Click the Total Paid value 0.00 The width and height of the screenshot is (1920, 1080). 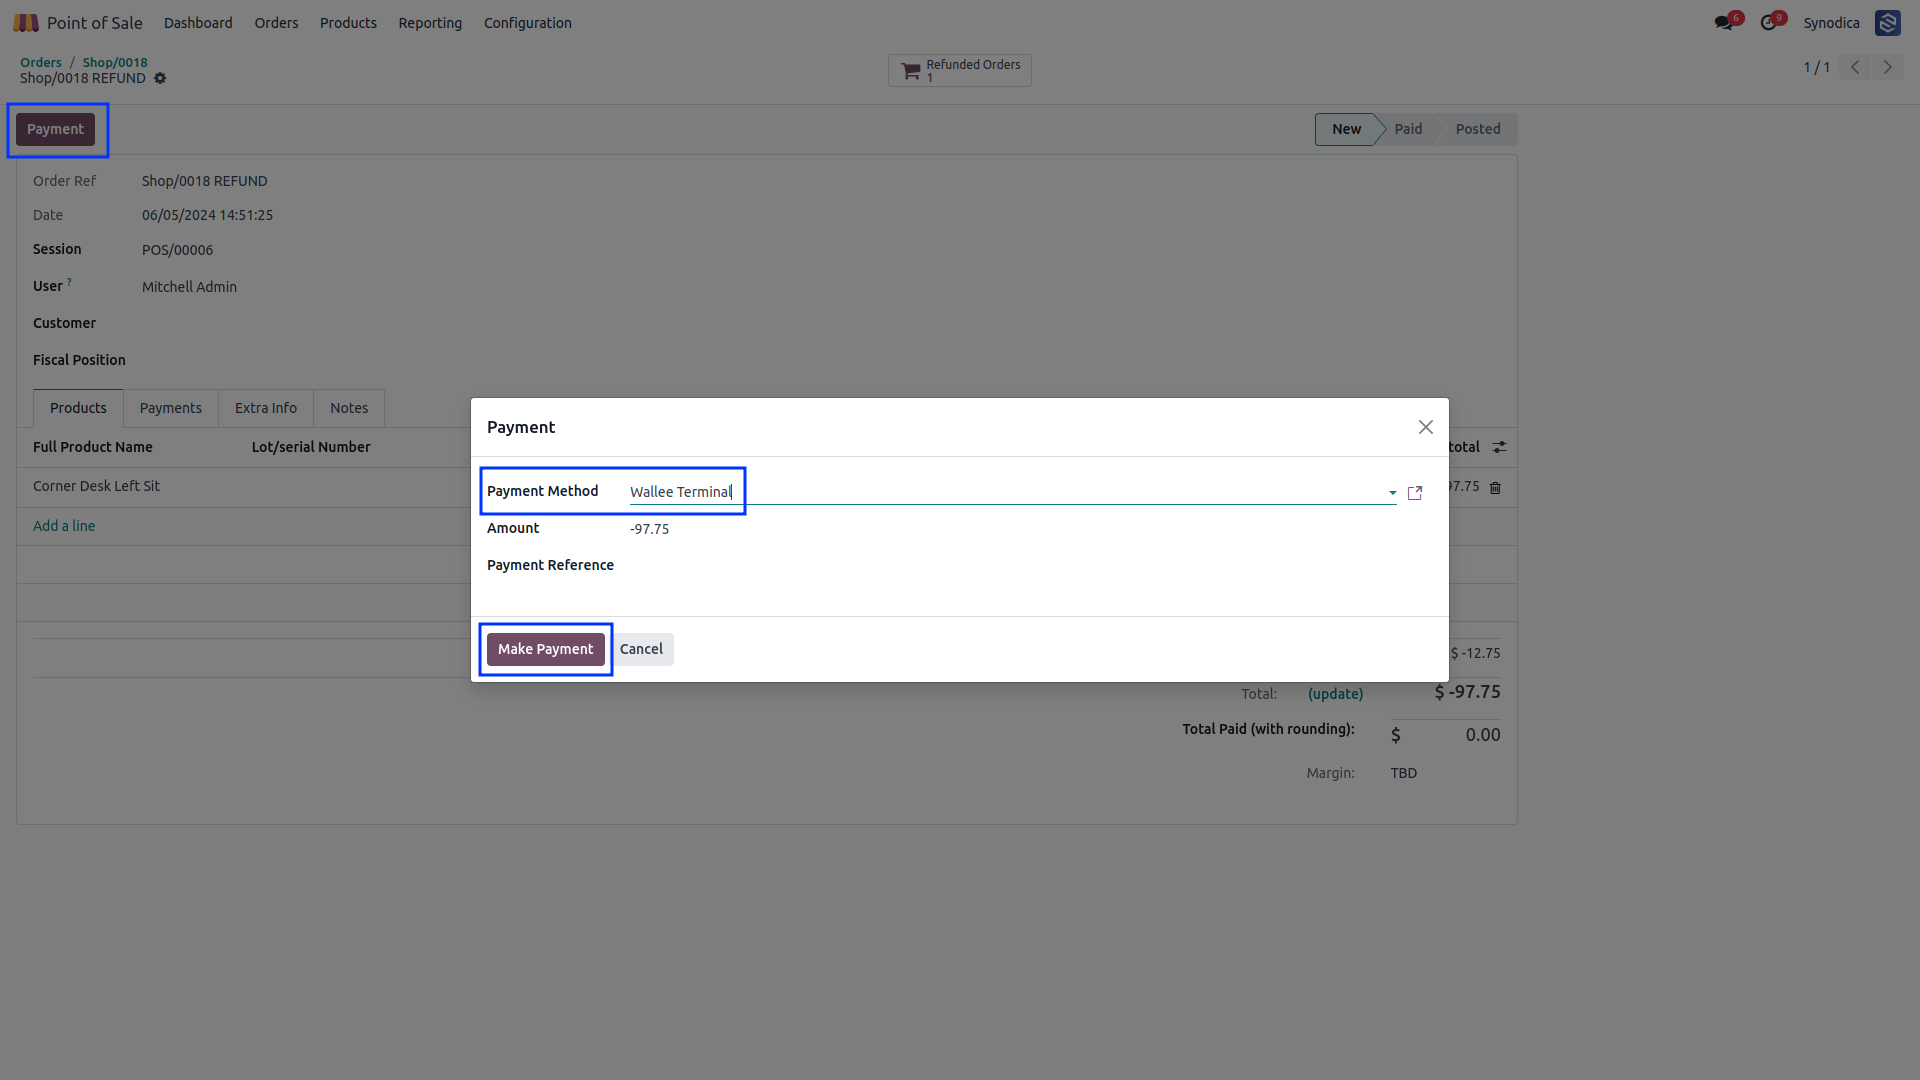click(x=1482, y=735)
